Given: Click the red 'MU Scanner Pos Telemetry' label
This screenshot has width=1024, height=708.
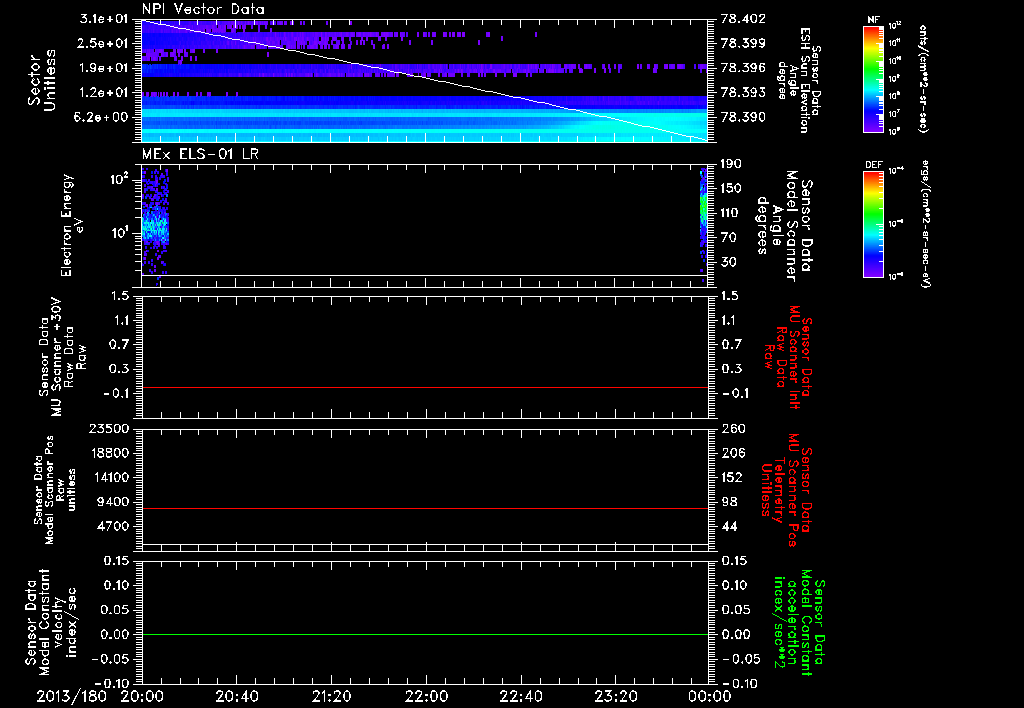Looking at the screenshot, I should click(786, 490).
